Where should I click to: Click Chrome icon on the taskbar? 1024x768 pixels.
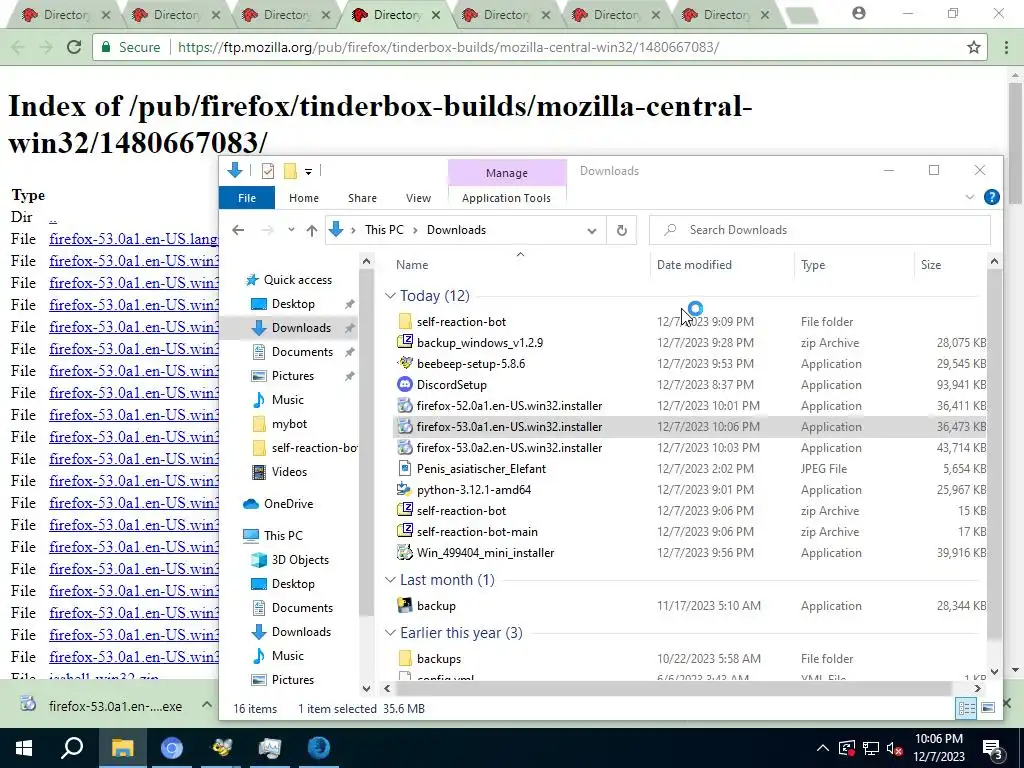(x=172, y=748)
